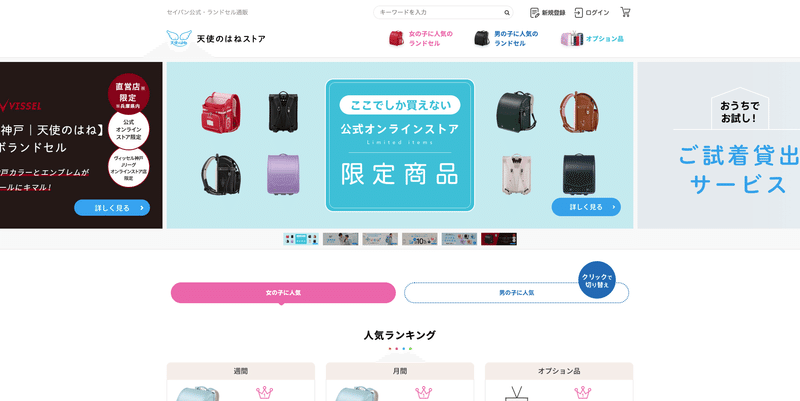800x401 pixels.
Task: Click 詳しく見る on the limited items banner
Action: pos(586,207)
